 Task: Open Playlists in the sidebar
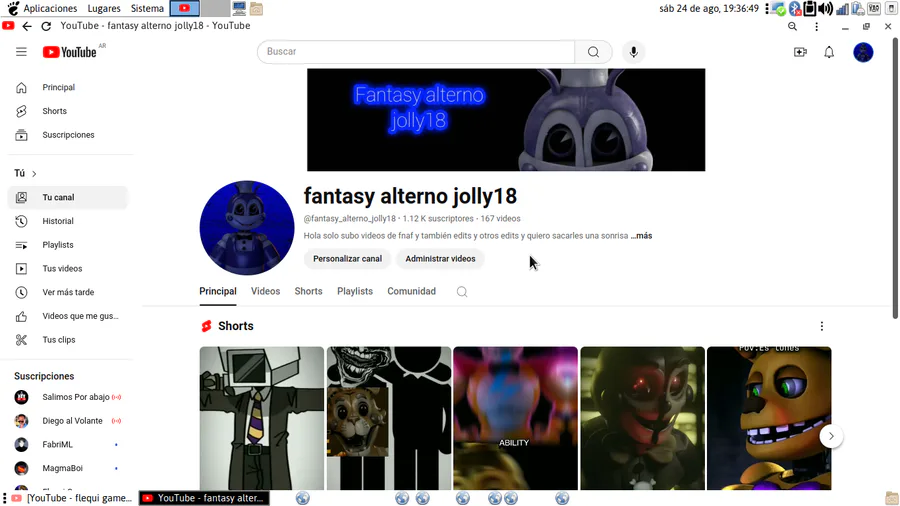[68, 245]
